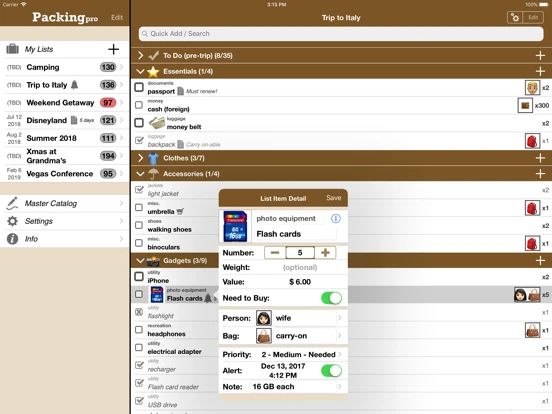Tap the Value $ 6.00 field
552x414 pixels.
click(300, 282)
